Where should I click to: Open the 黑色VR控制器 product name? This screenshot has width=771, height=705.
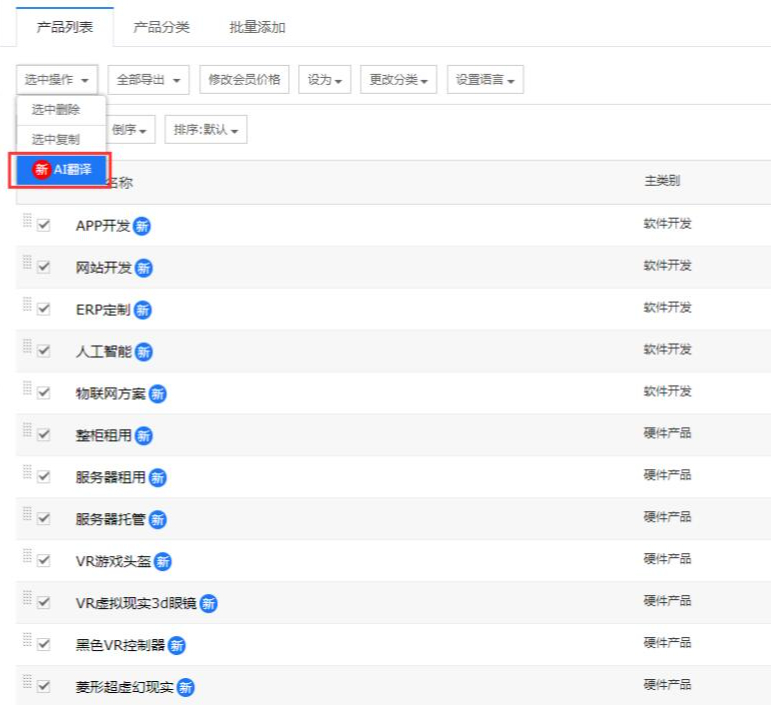coord(120,645)
